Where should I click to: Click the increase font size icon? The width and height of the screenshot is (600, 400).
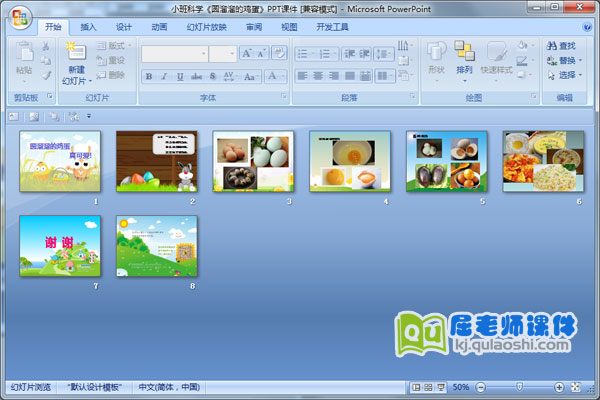click(247, 54)
